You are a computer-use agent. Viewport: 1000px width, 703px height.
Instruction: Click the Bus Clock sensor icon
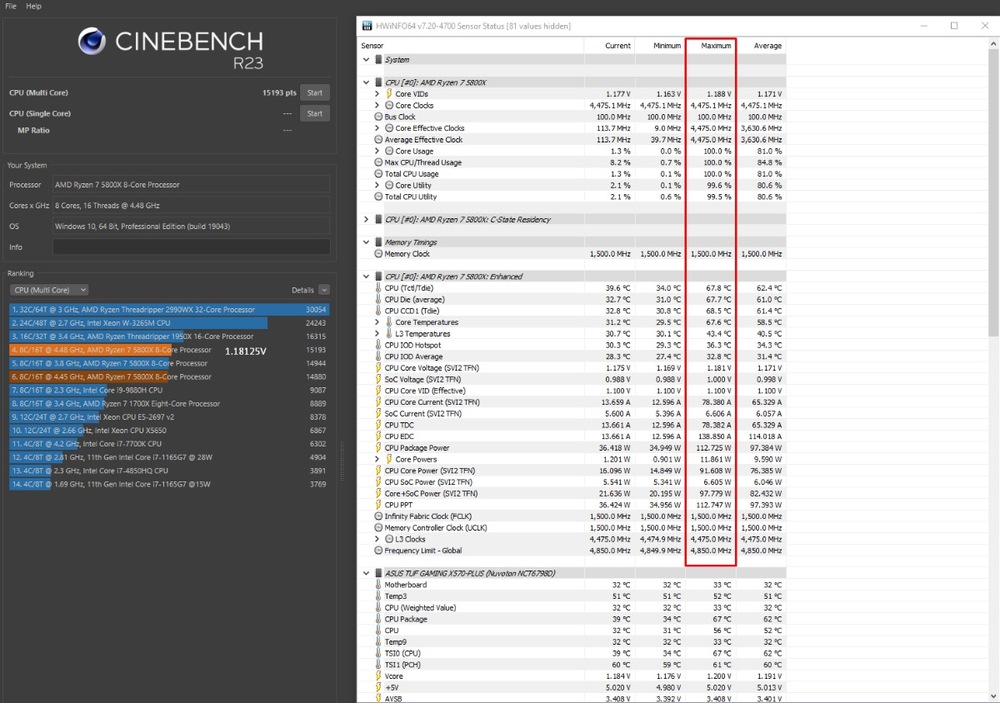[378, 117]
